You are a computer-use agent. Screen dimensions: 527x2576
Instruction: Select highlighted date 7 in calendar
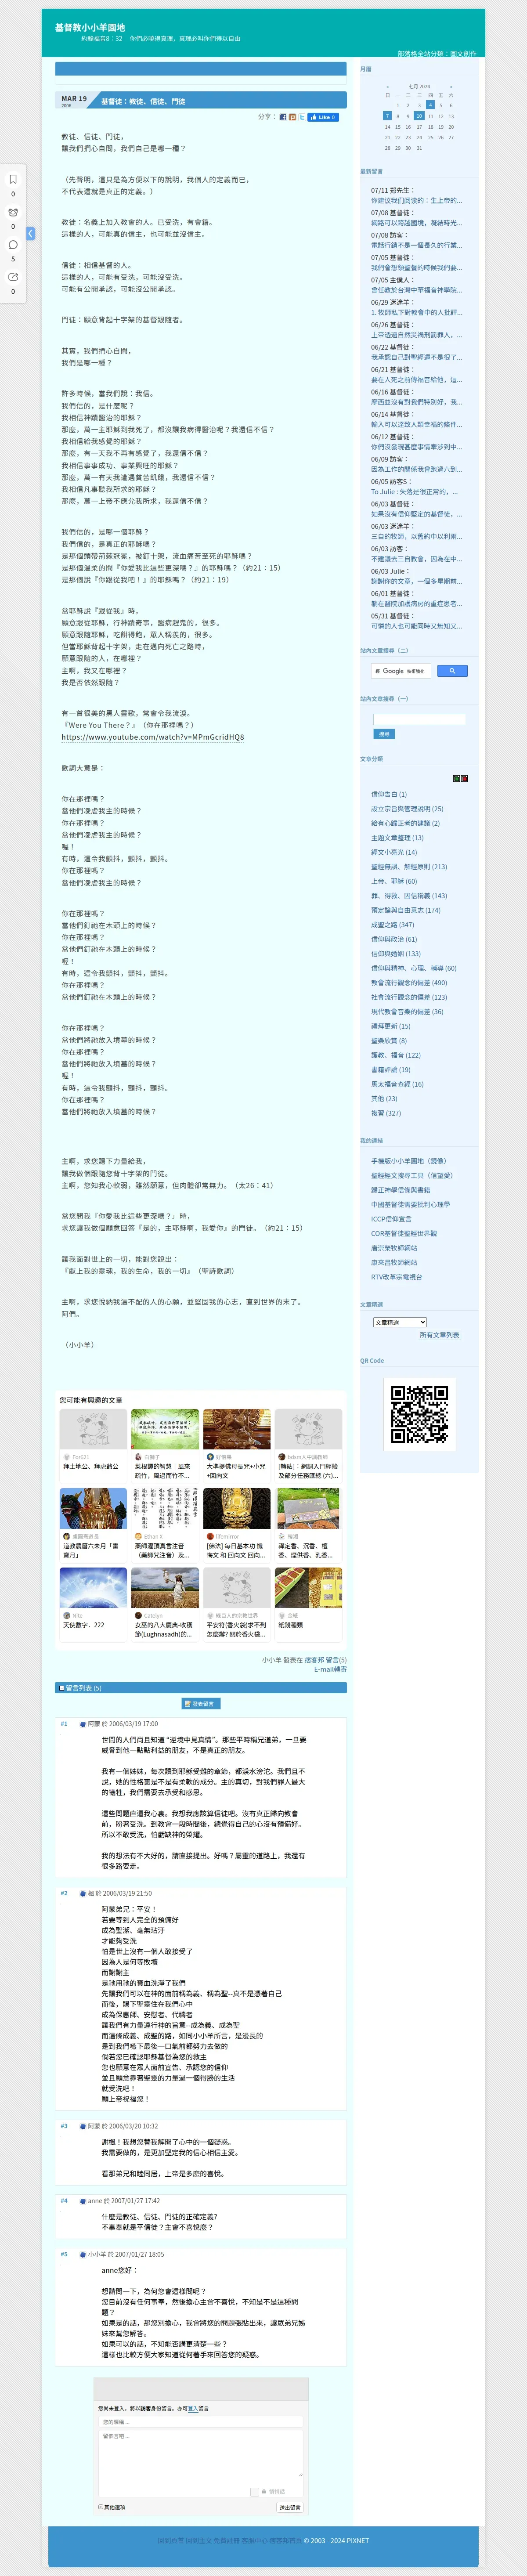(387, 115)
